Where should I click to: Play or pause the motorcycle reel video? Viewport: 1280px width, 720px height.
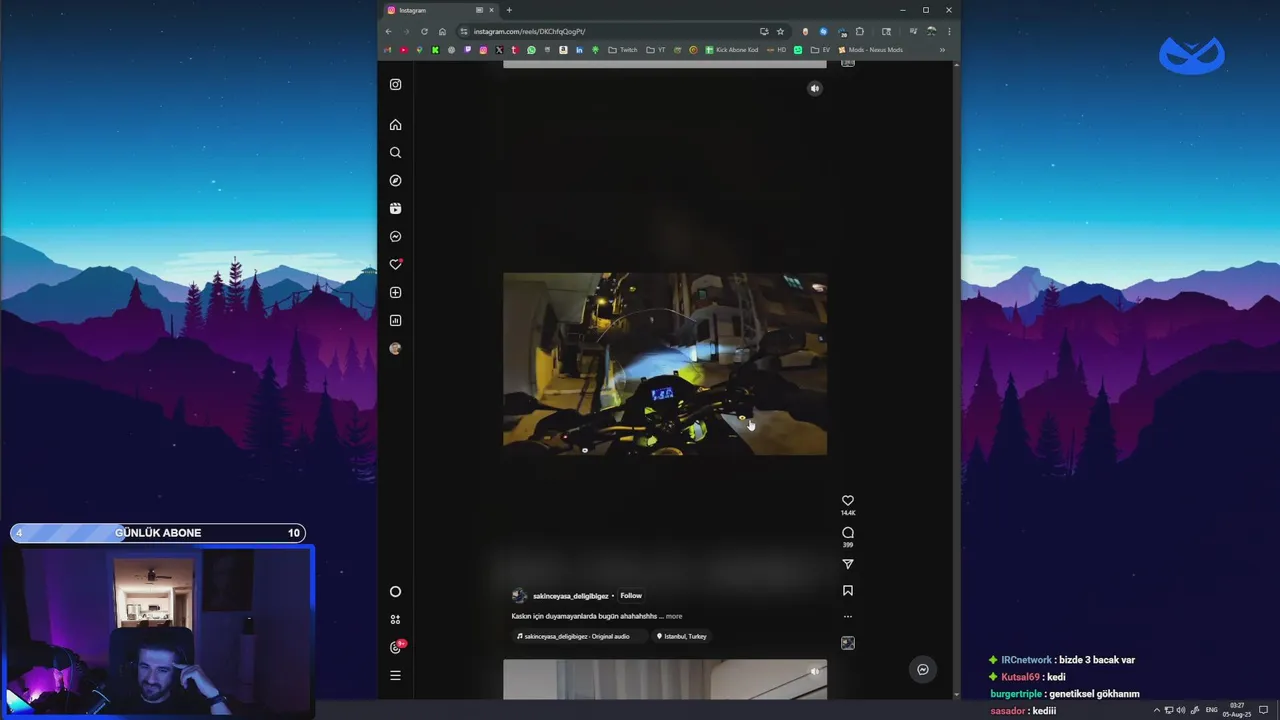(x=665, y=364)
